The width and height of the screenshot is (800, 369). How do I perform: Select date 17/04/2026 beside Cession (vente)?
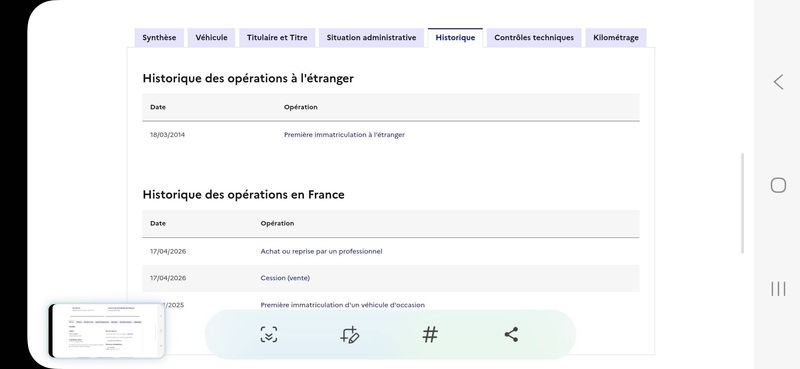click(168, 278)
